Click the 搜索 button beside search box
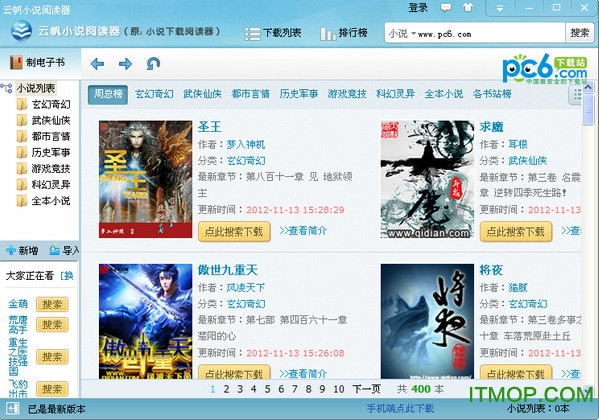599x420 pixels. (580, 33)
